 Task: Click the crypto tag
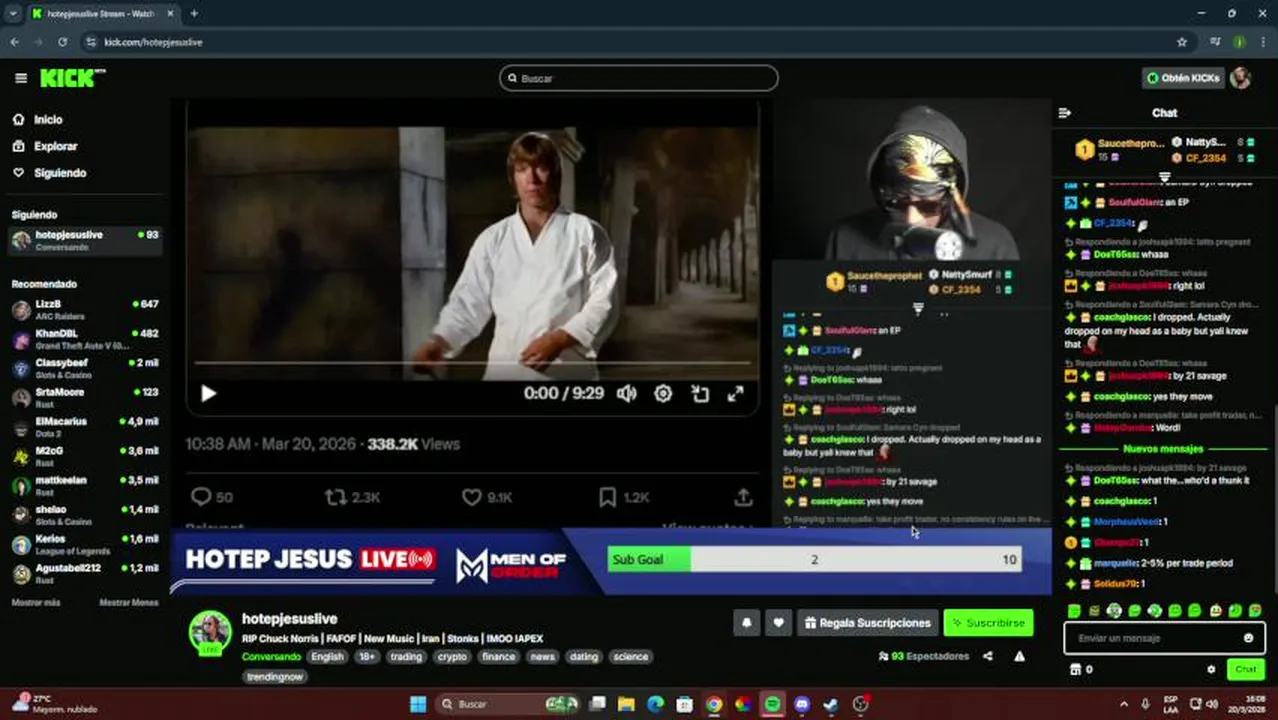pyautogui.click(x=452, y=657)
